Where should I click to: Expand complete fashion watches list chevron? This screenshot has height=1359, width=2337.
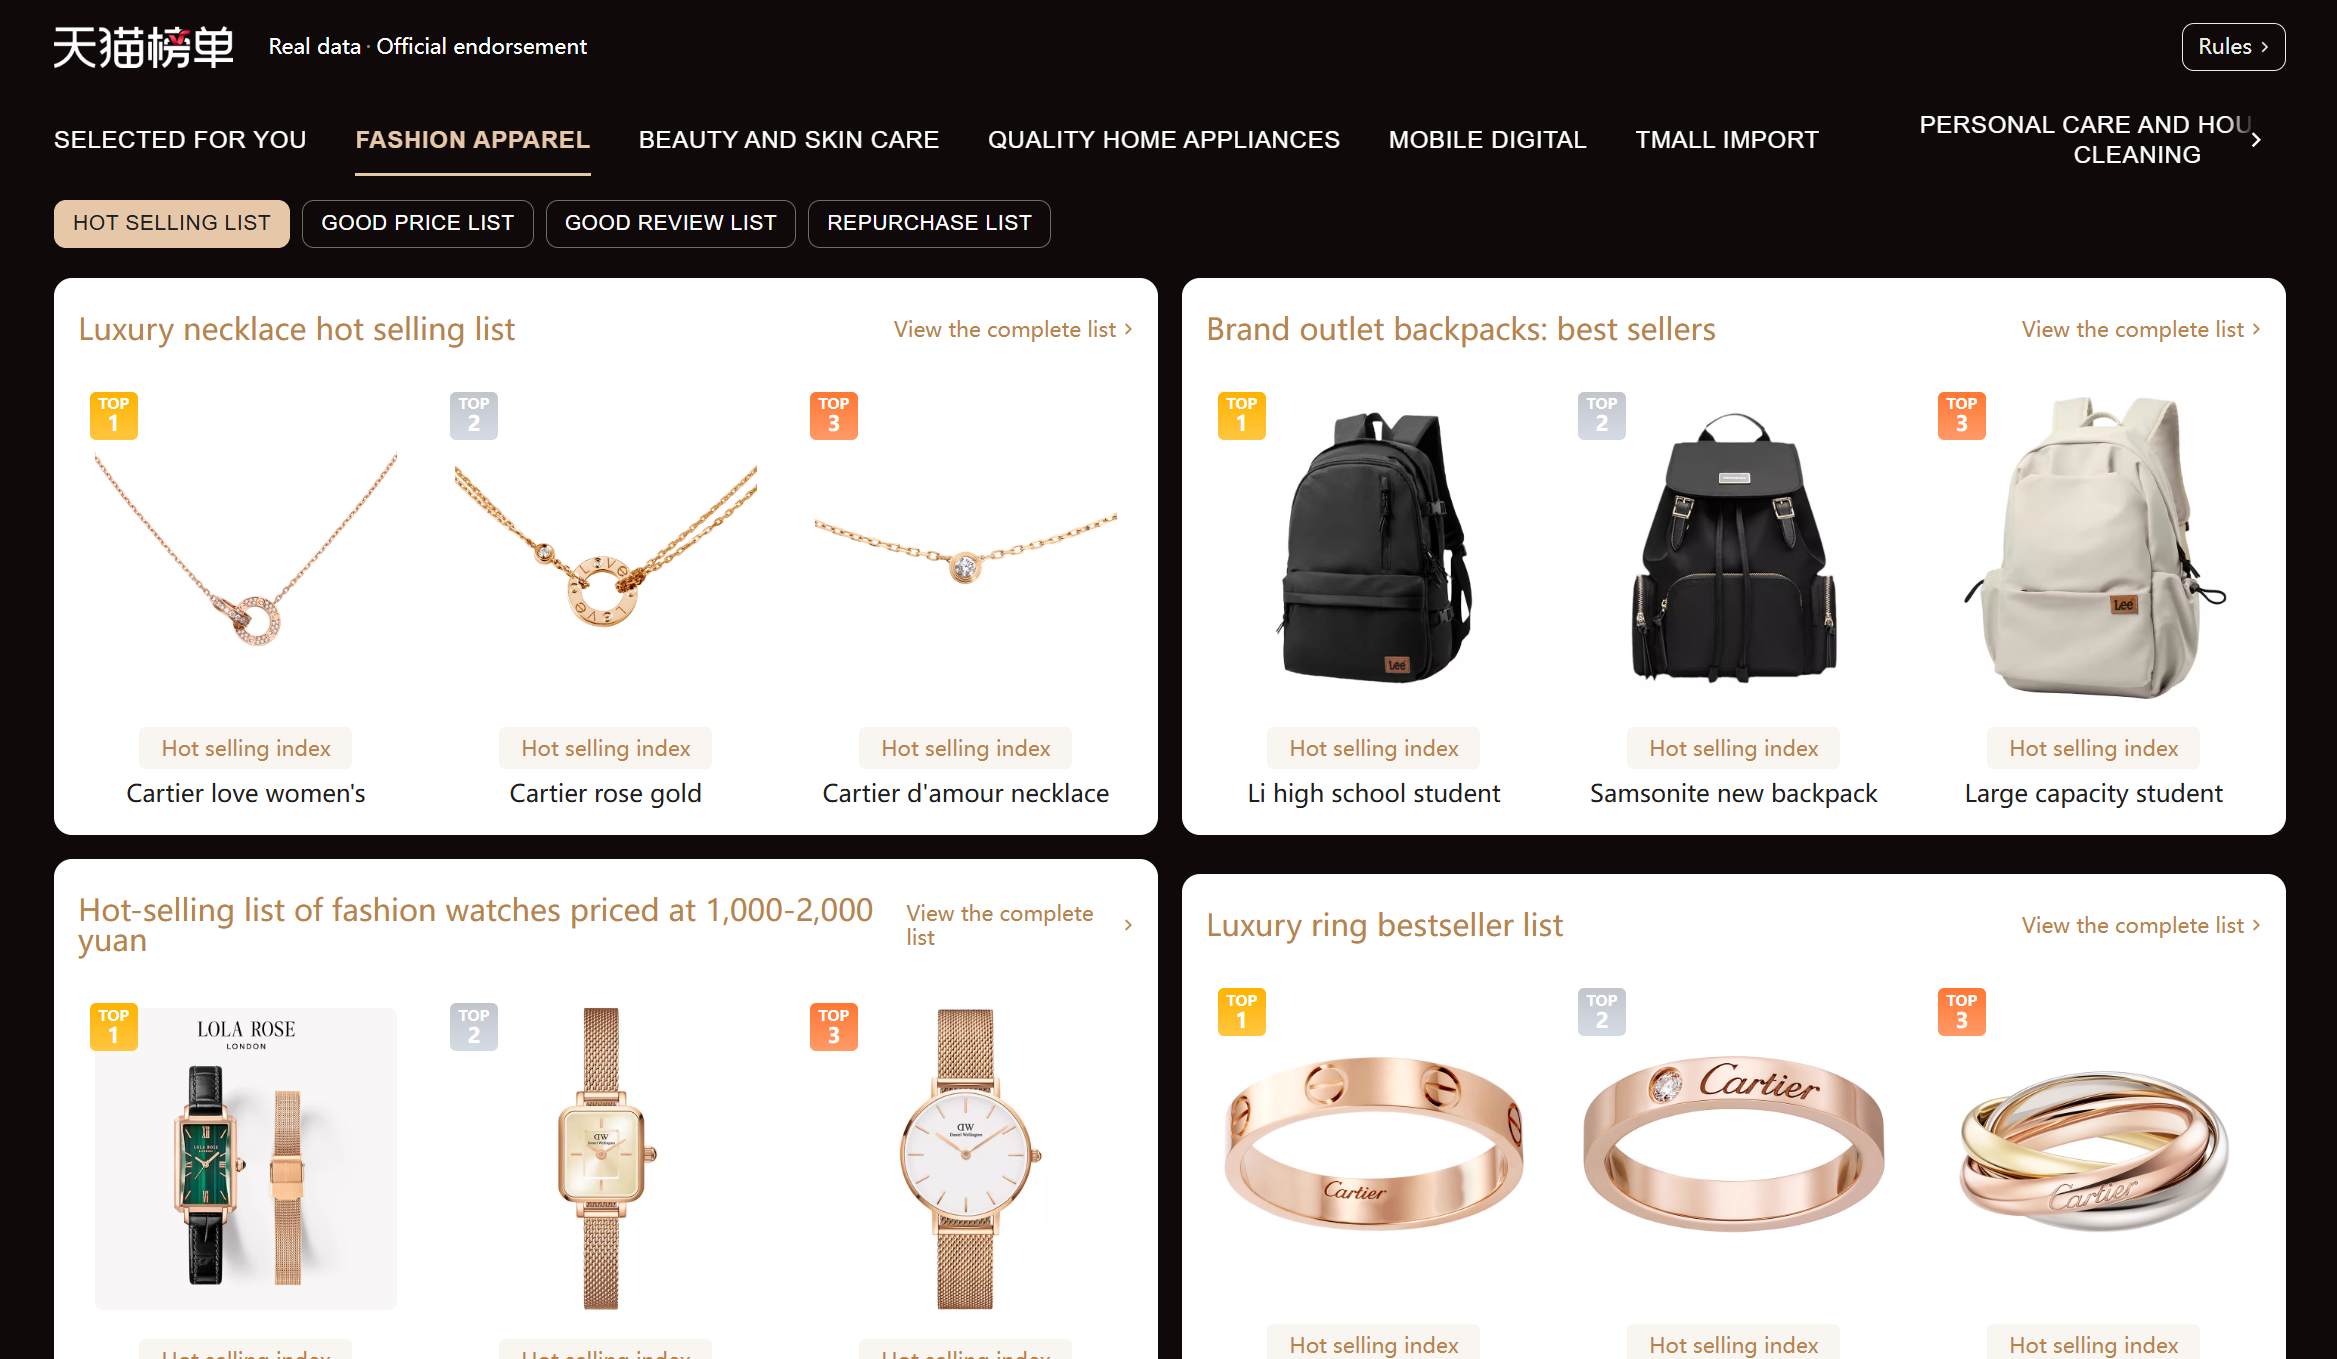[1128, 926]
